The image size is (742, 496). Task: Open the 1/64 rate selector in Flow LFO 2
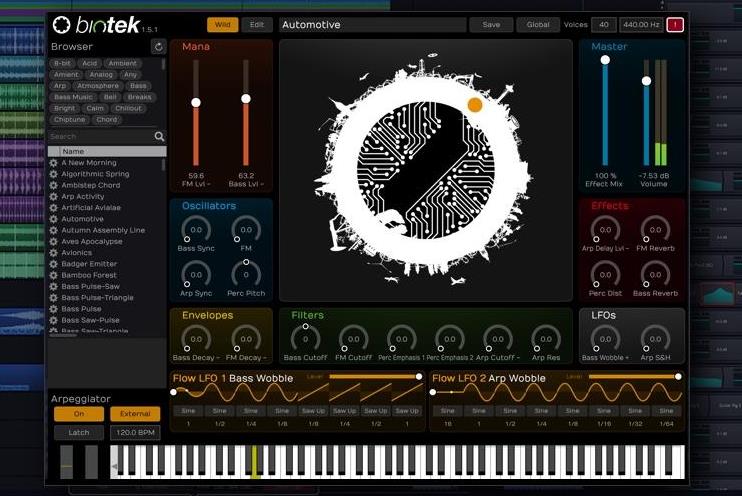tap(666, 424)
